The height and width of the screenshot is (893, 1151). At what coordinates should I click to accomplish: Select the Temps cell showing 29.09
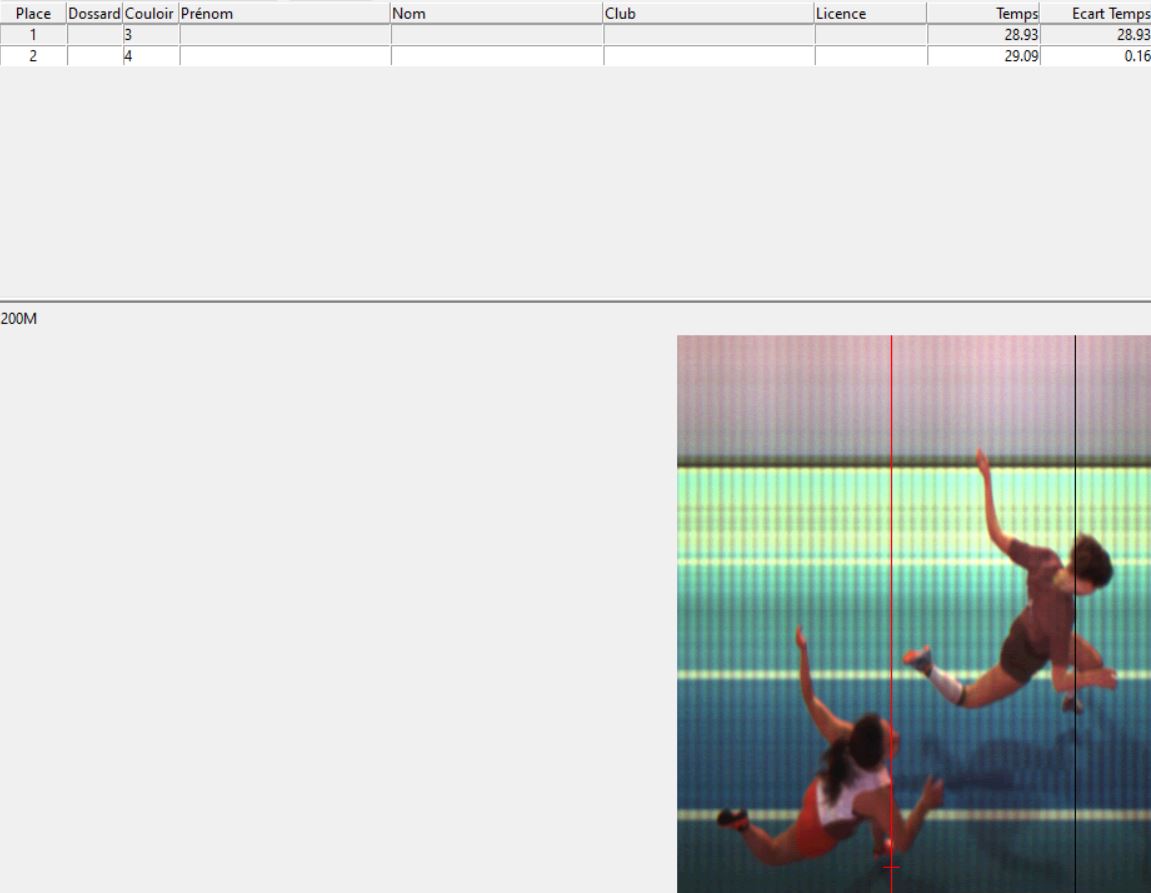[984, 56]
